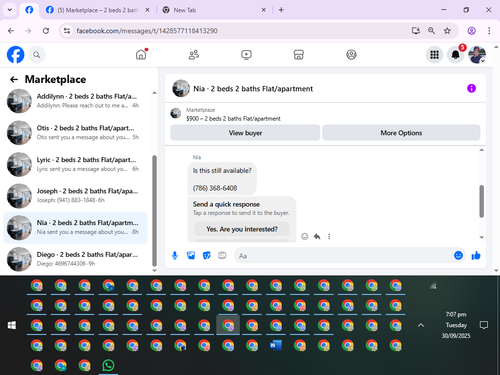Send a thumbs-up like
Screen dimensions: 500x375
(x=476, y=255)
